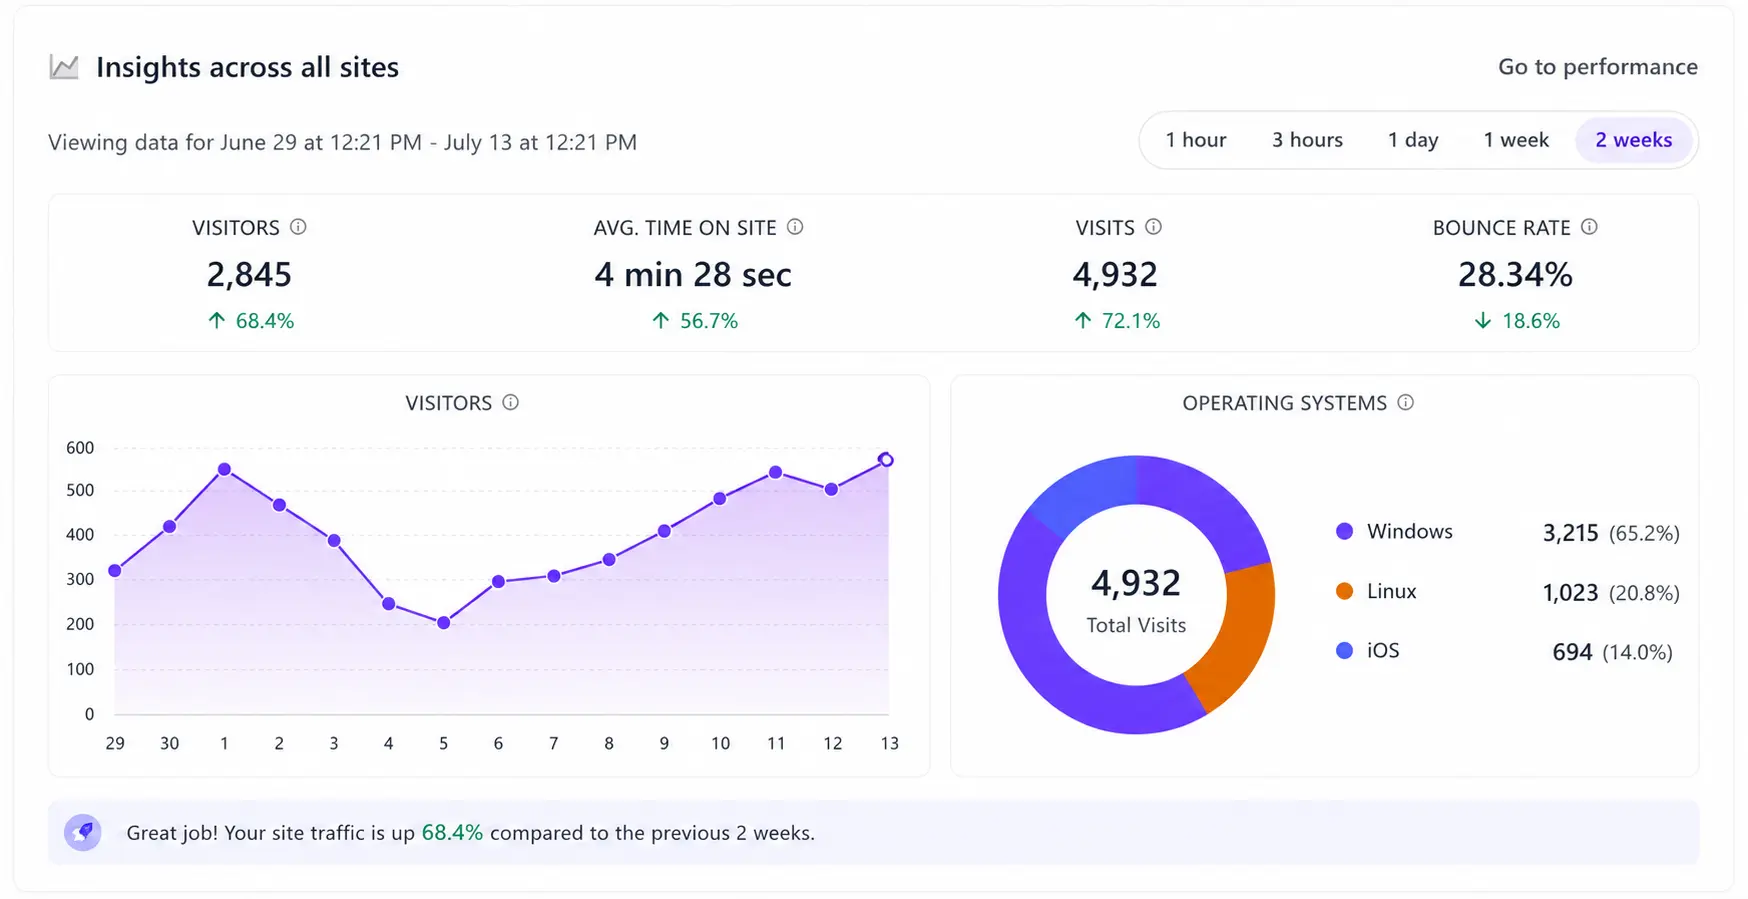This screenshot has width=1748, height=899.
Task: Switch to the 1 week range
Action: (x=1516, y=140)
